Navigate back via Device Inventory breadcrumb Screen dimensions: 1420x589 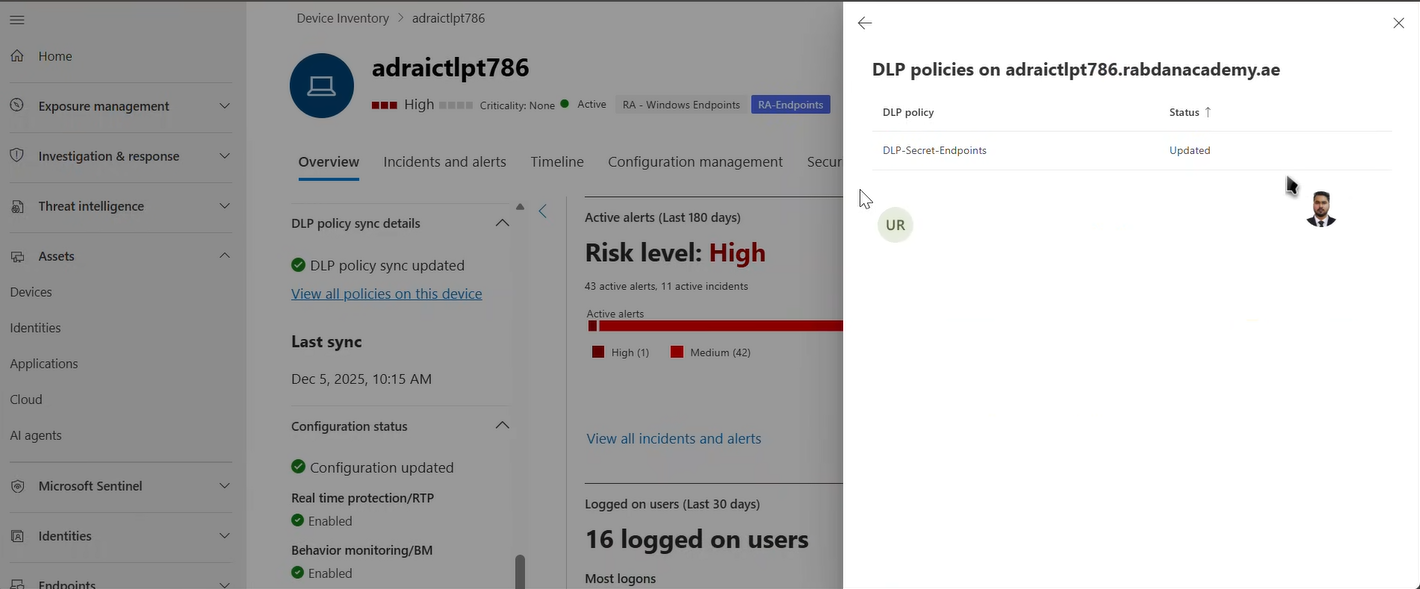[342, 17]
